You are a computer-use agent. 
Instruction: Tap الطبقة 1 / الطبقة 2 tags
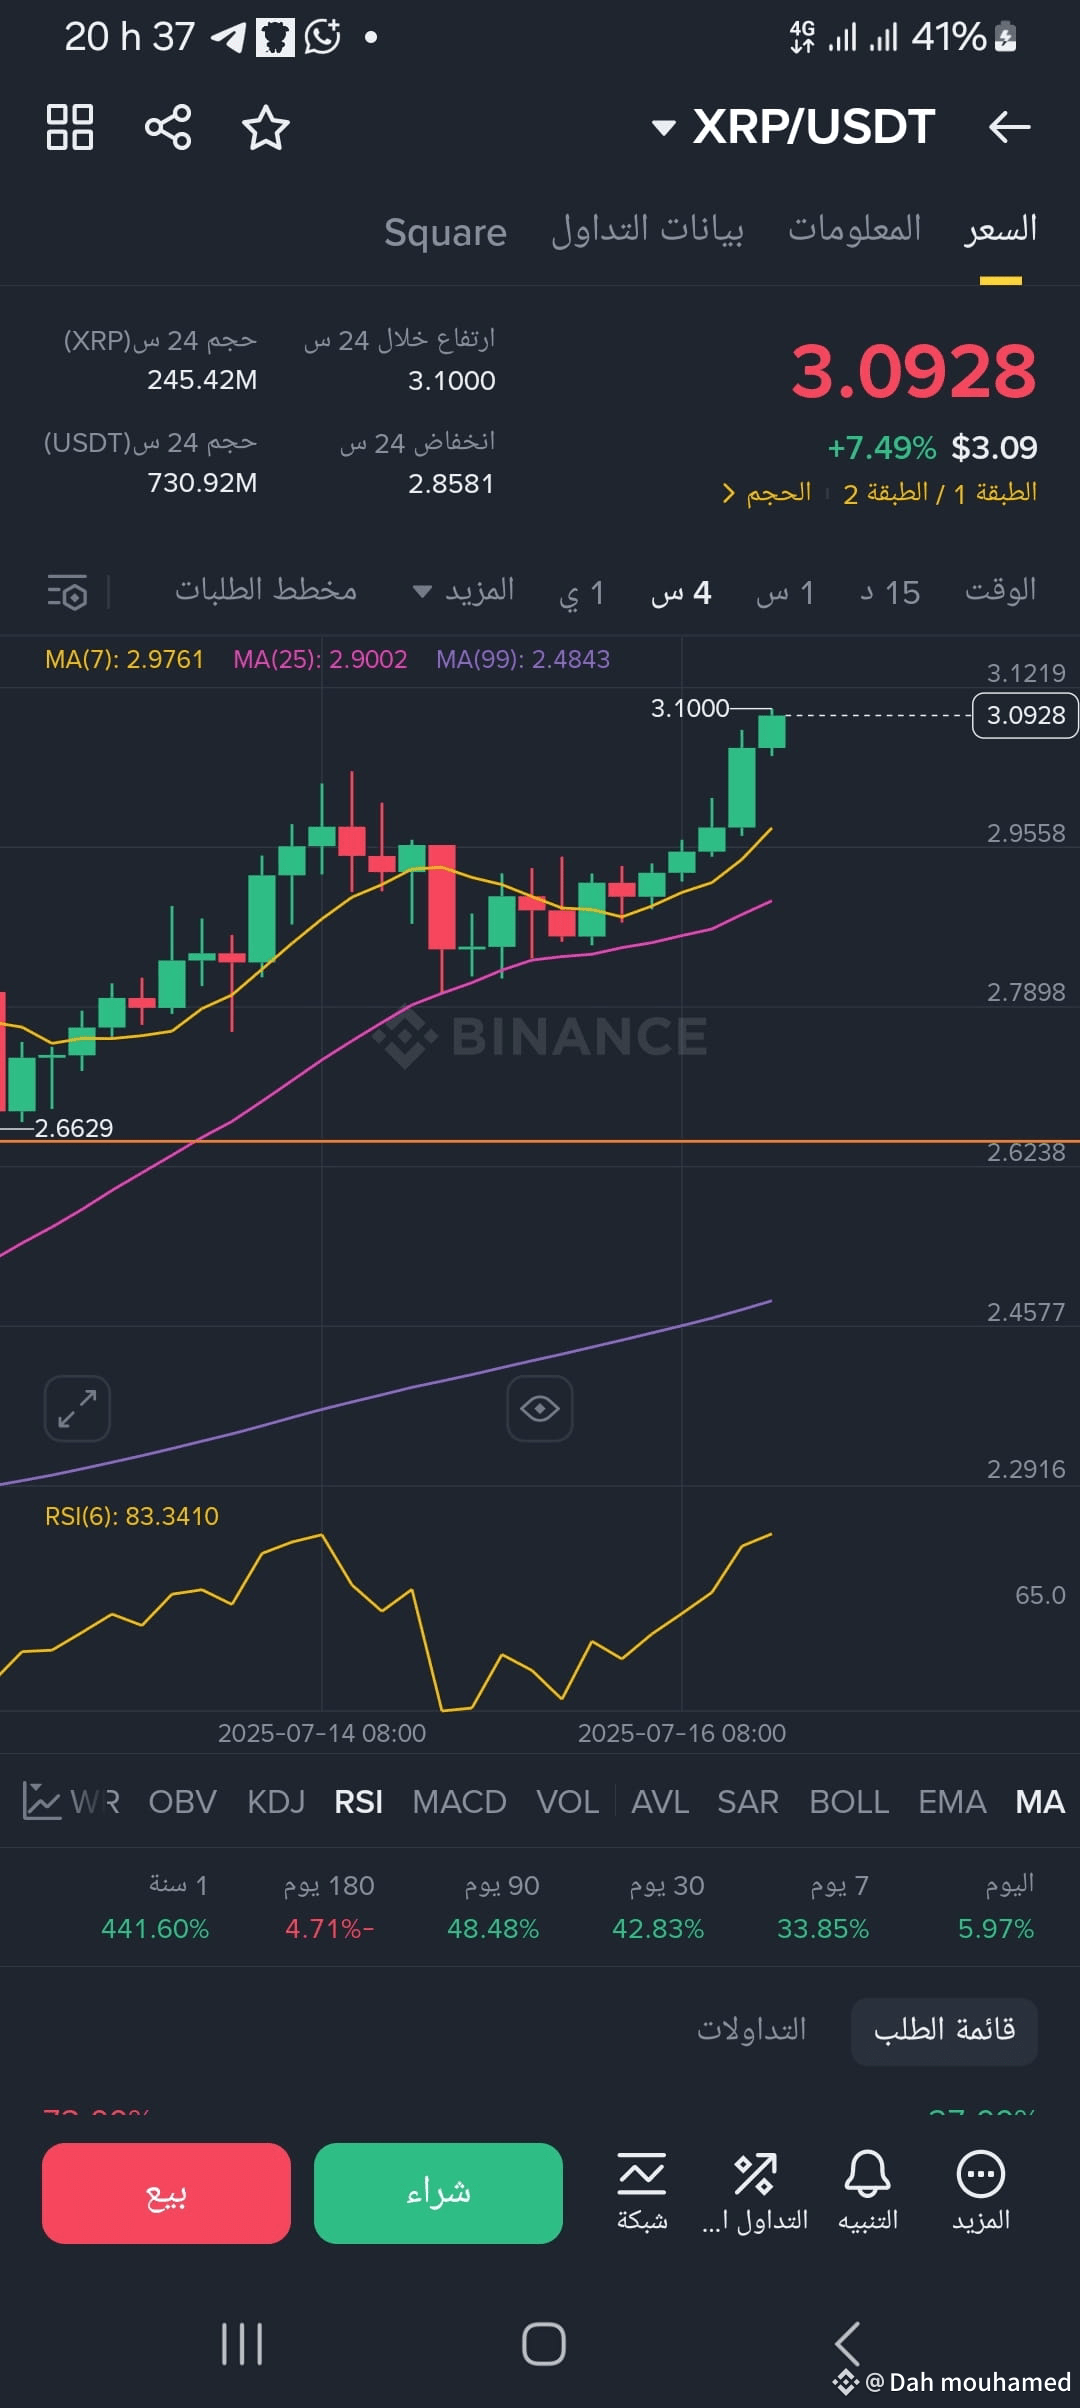(x=940, y=493)
